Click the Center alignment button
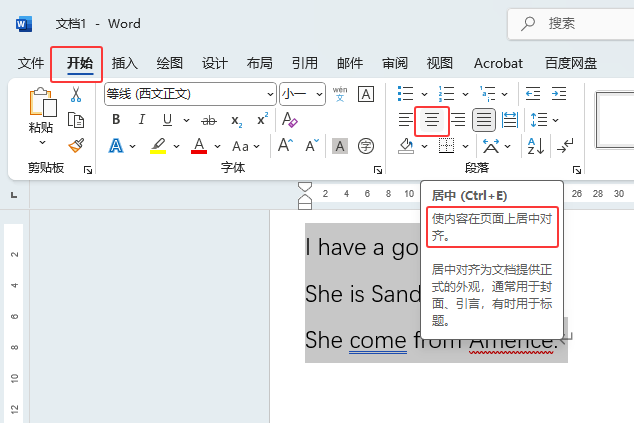The image size is (634, 423). tap(431, 120)
